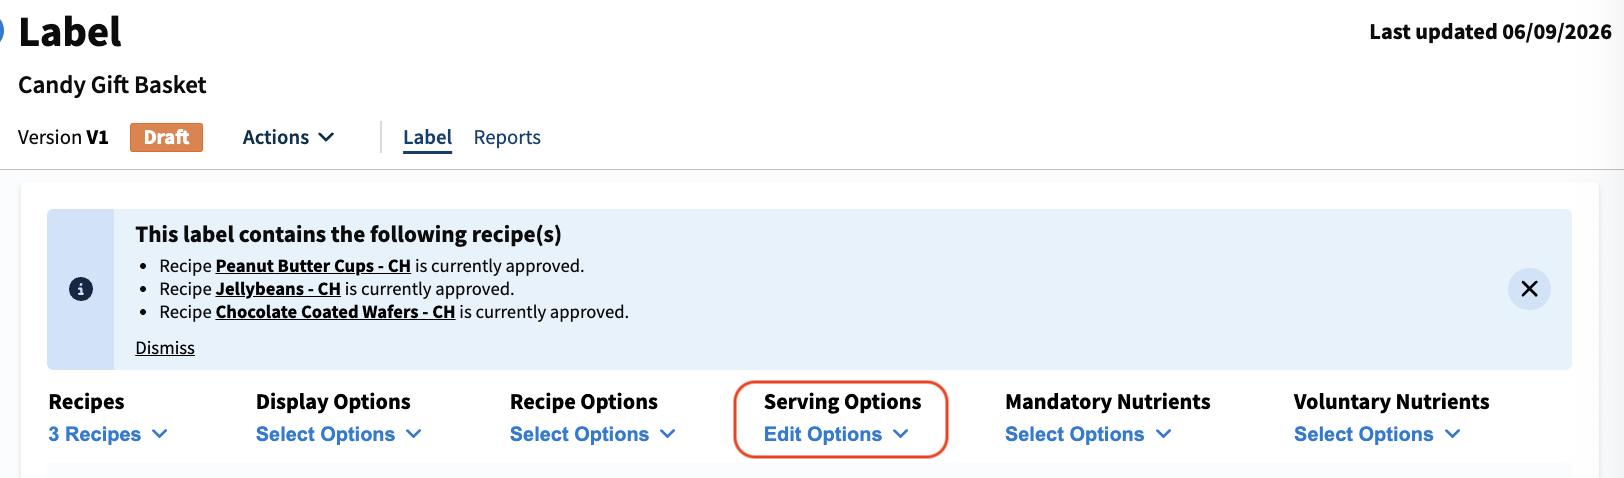Open Chocolate Coated Wafers - CH recipe link
Screen dimensions: 1624x478
(335, 312)
